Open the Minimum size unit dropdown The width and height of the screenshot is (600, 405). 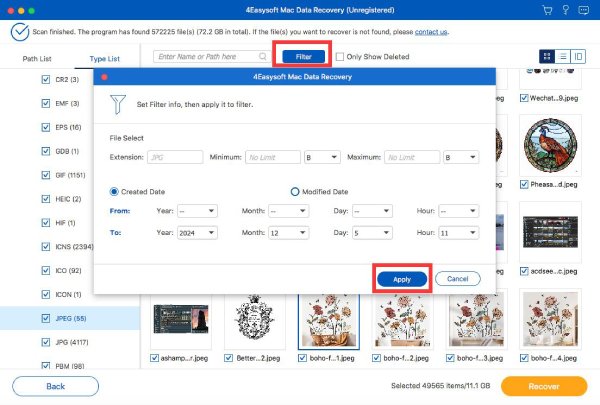point(322,157)
